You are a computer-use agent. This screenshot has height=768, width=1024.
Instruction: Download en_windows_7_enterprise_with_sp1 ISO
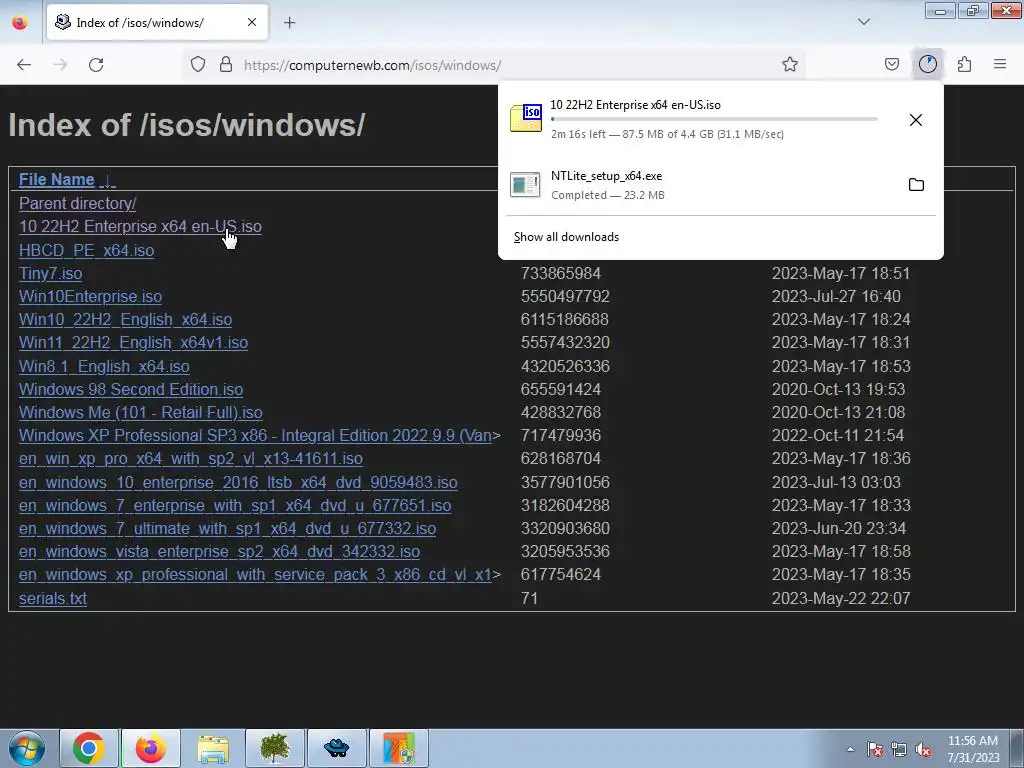coord(235,505)
